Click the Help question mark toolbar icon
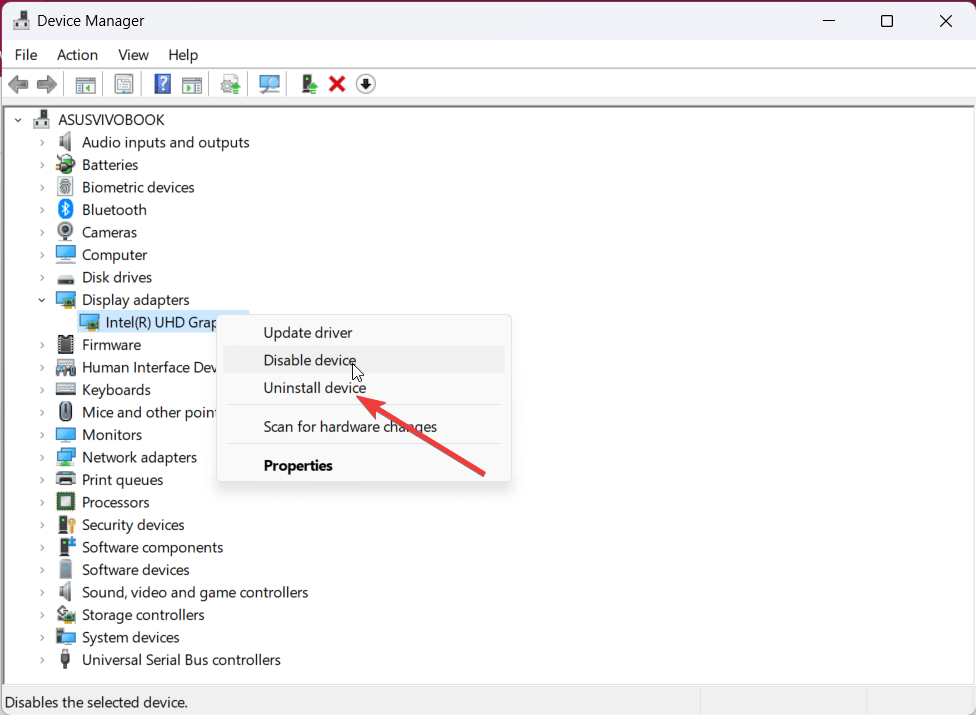976x715 pixels. coord(162,84)
